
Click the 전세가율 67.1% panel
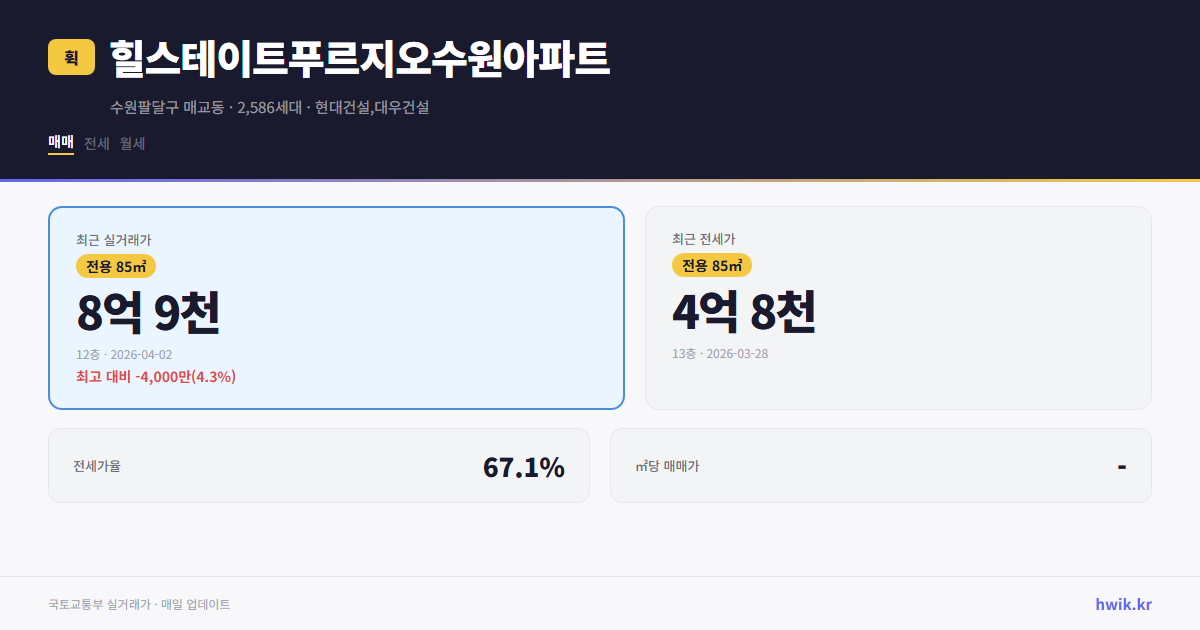[320, 465]
